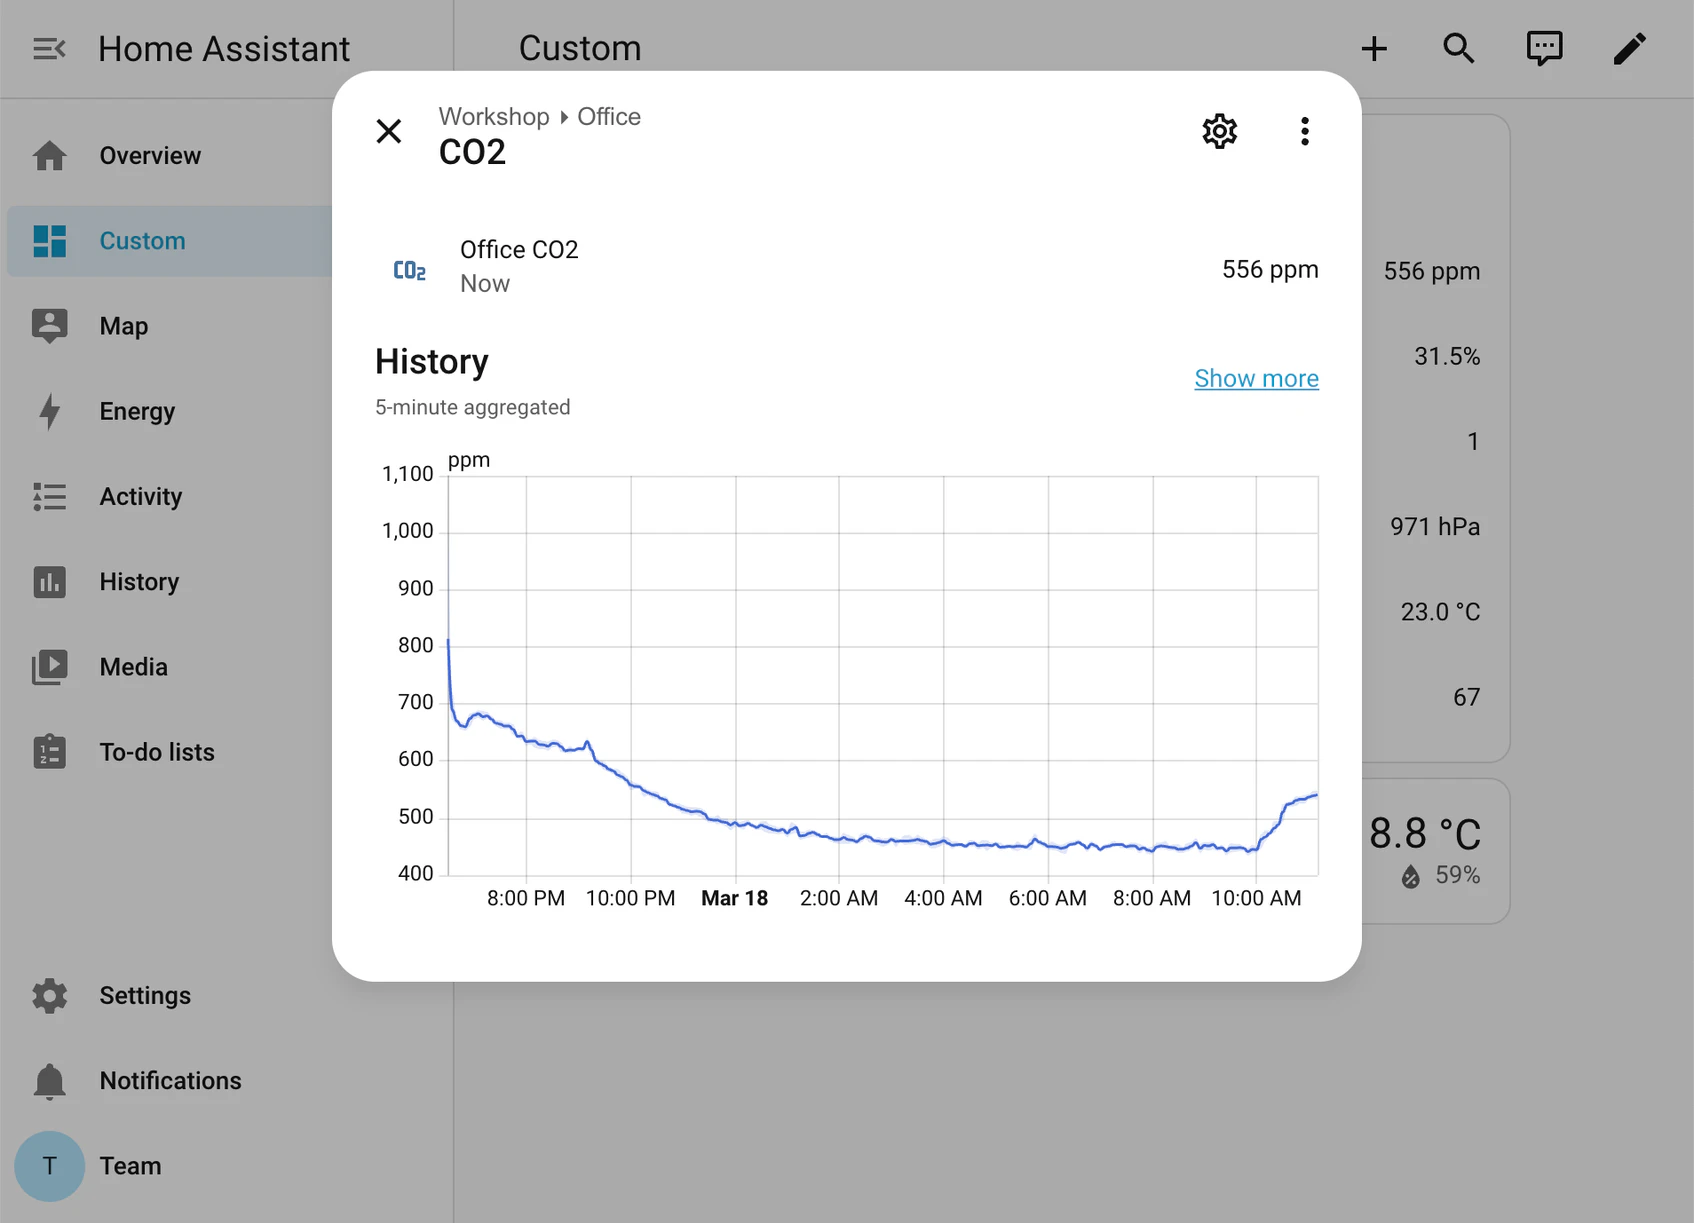
Task: Click the Show more history link
Action: (x=1256, y=378)
